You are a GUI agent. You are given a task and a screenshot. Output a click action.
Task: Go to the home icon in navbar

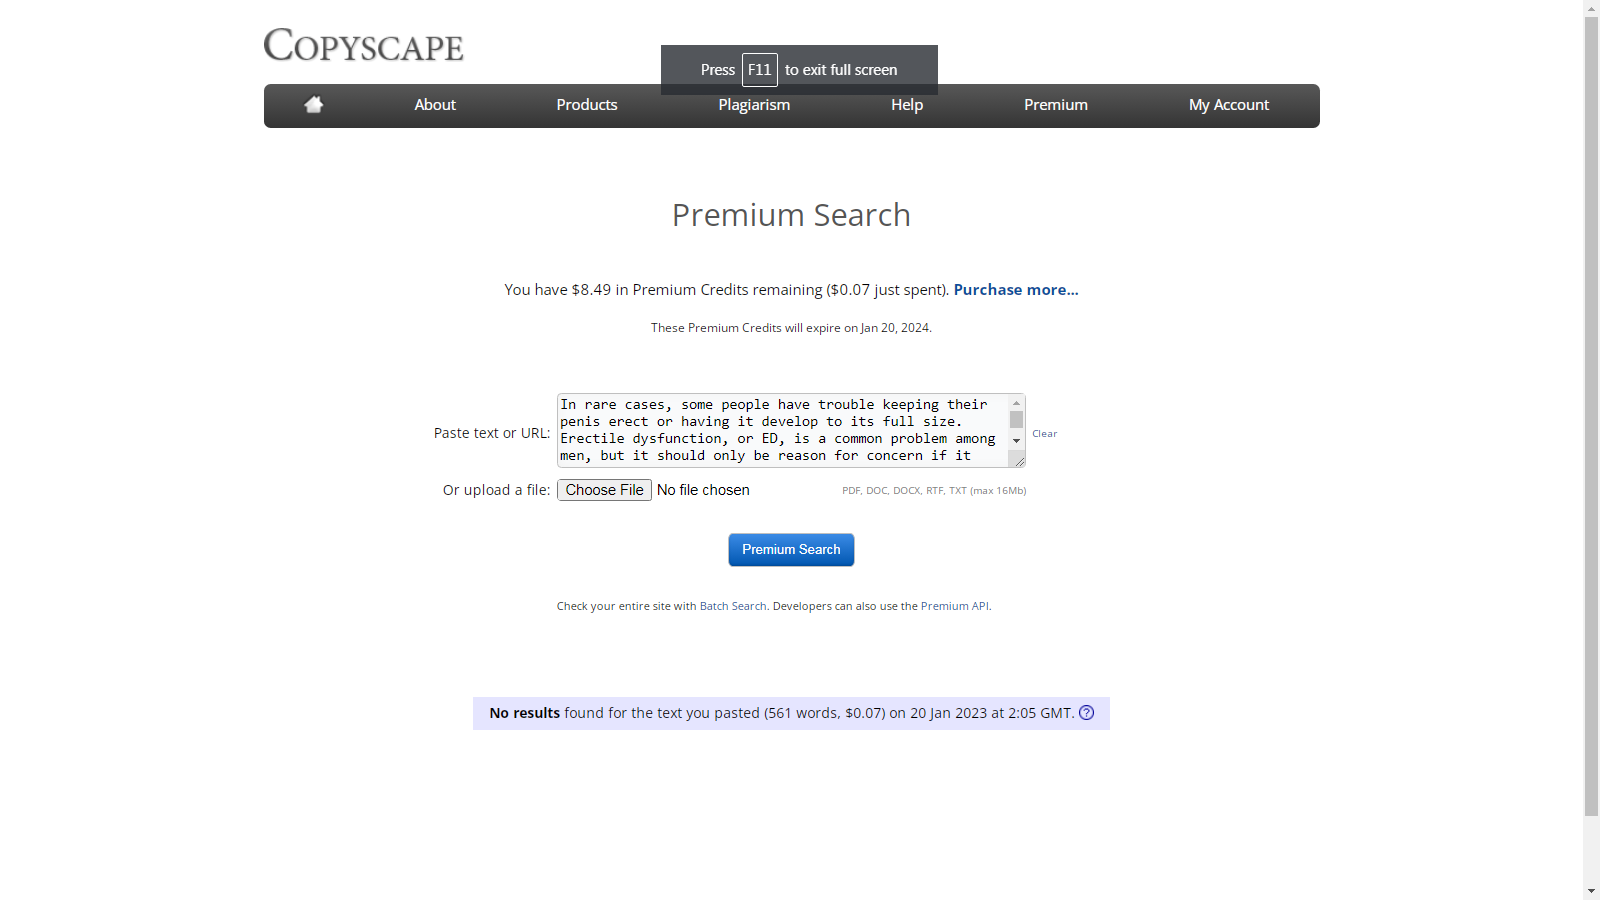pyautogui.click(x=314, y=105)
